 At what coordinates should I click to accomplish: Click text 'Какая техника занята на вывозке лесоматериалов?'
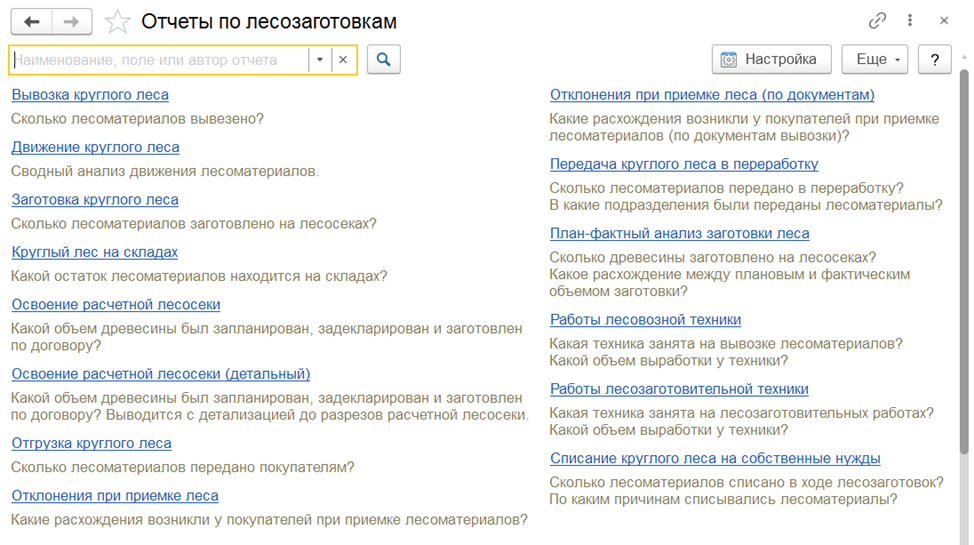pos(726,344)
